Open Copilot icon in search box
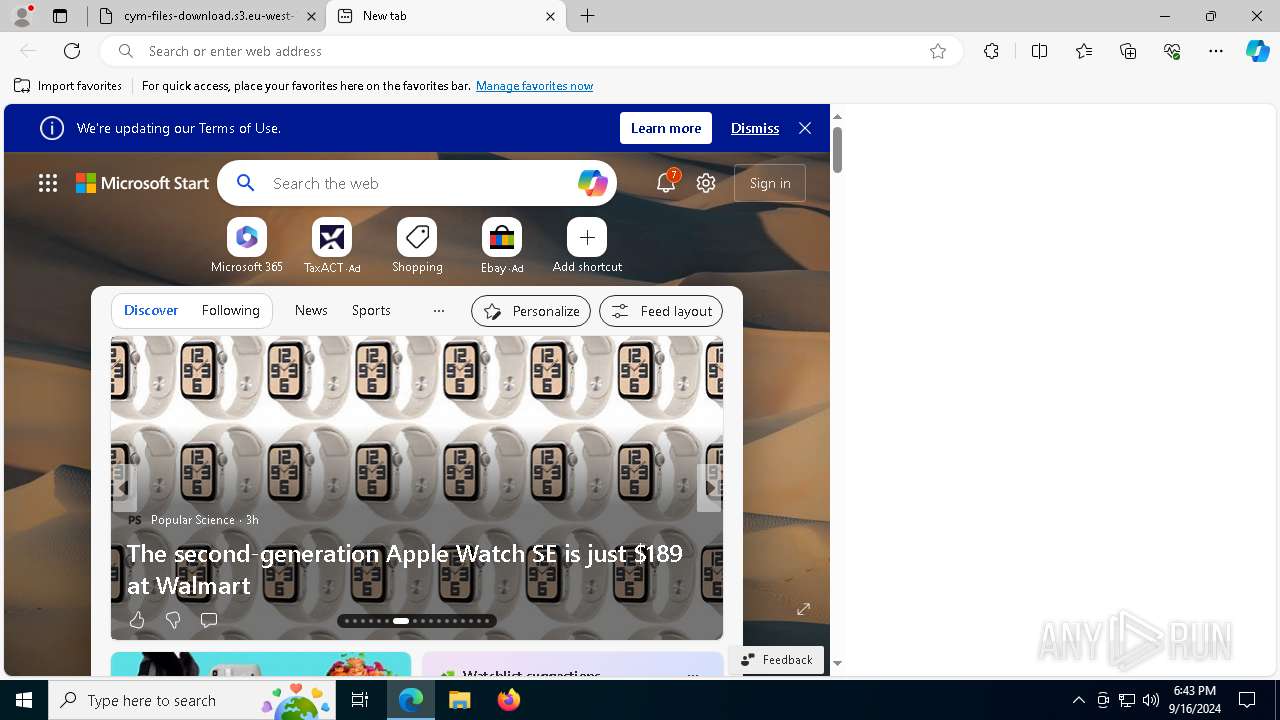The width and height of the screenshot is (1280, 720). click(592, 183)
